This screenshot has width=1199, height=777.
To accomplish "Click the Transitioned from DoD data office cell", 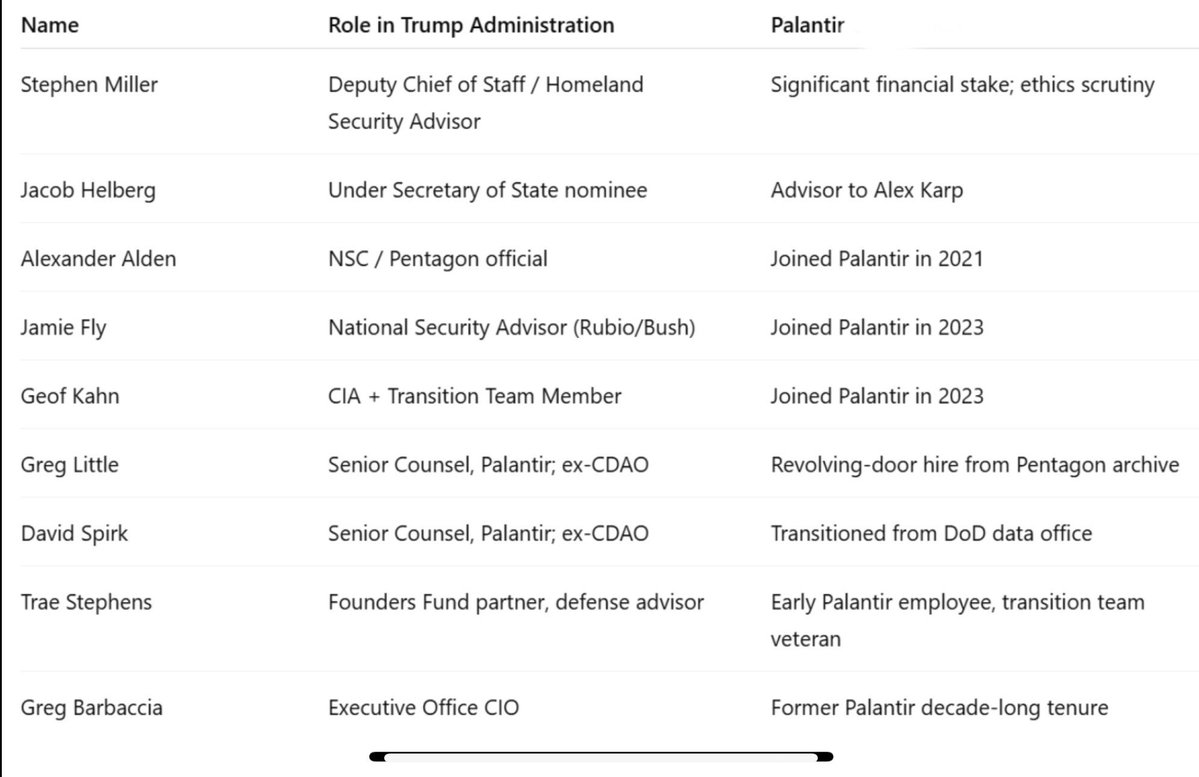I will click(931, 533).
